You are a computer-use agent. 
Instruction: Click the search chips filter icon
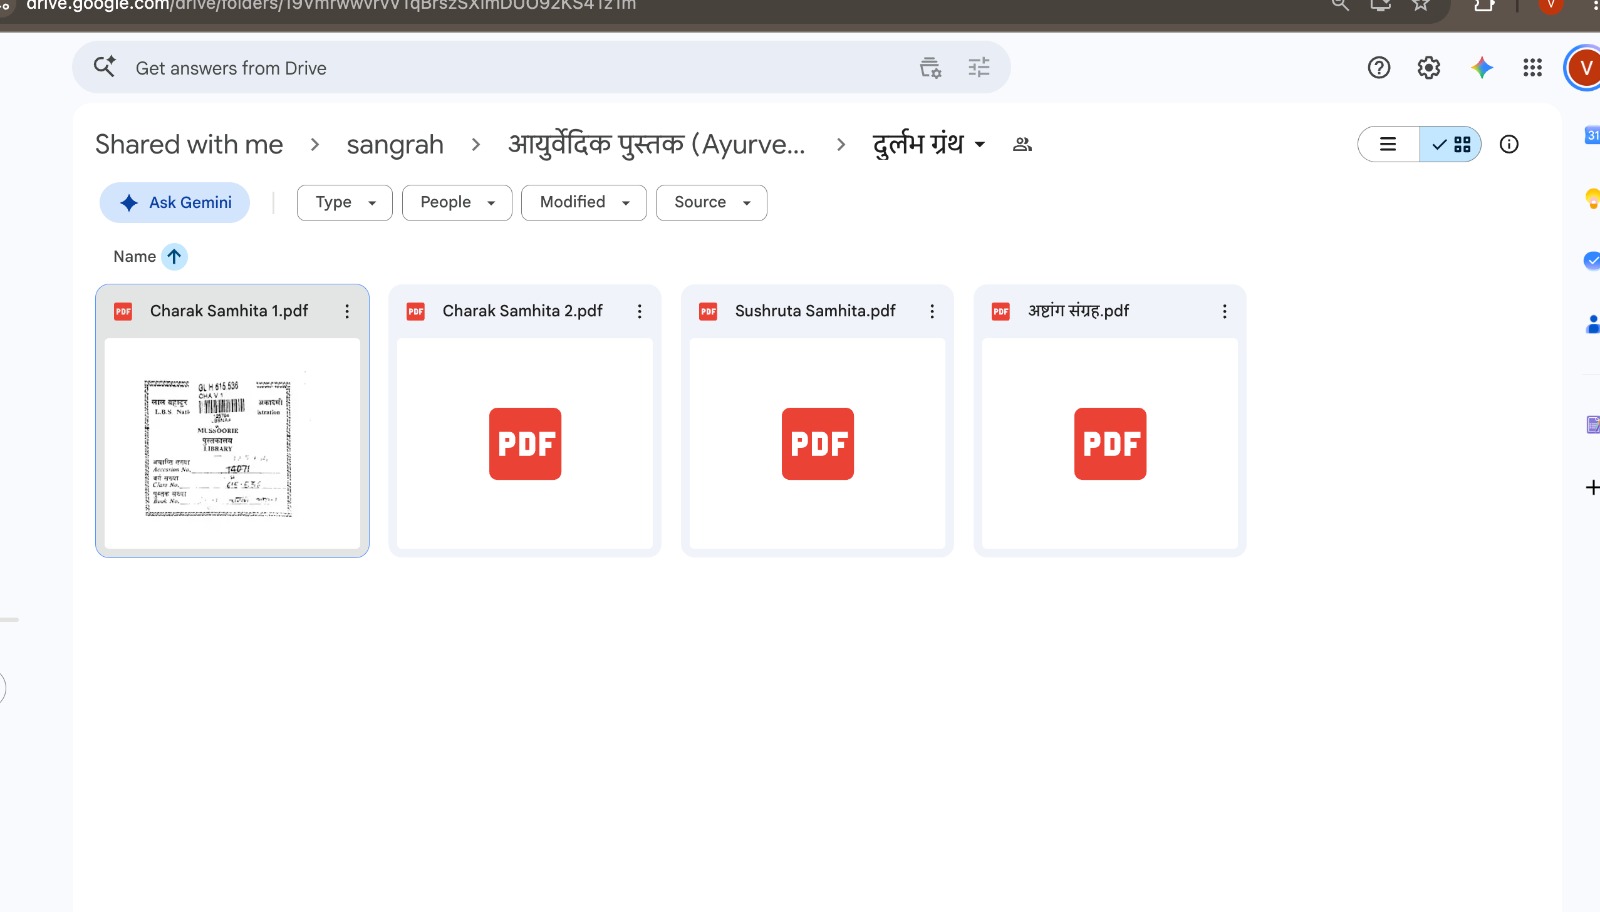930,67
